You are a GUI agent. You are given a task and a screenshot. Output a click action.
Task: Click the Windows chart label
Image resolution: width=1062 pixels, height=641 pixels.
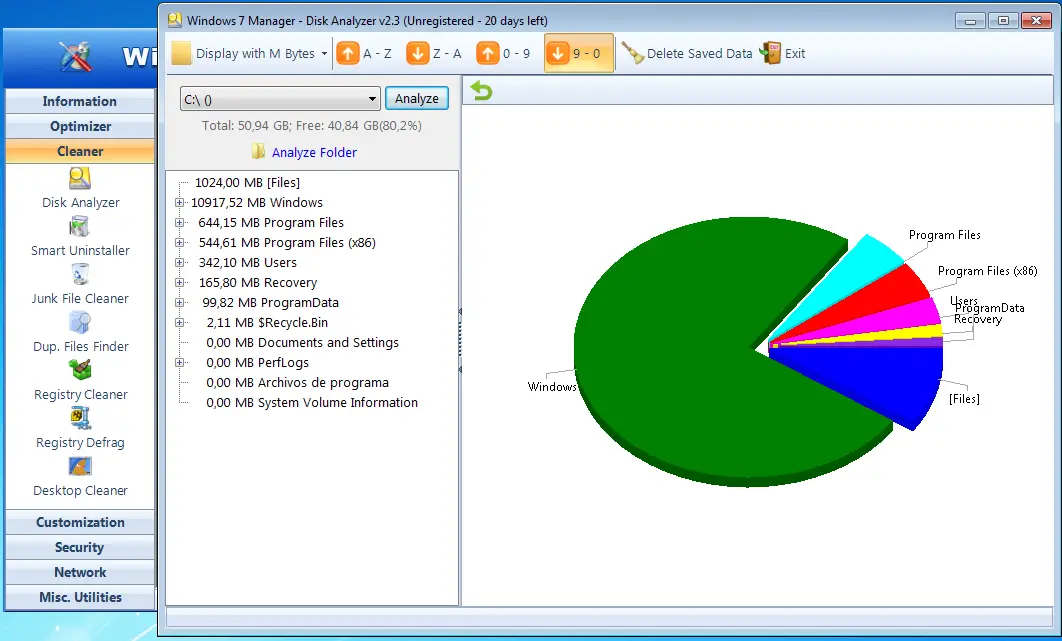pyautogui.click(x=552, y=387)
